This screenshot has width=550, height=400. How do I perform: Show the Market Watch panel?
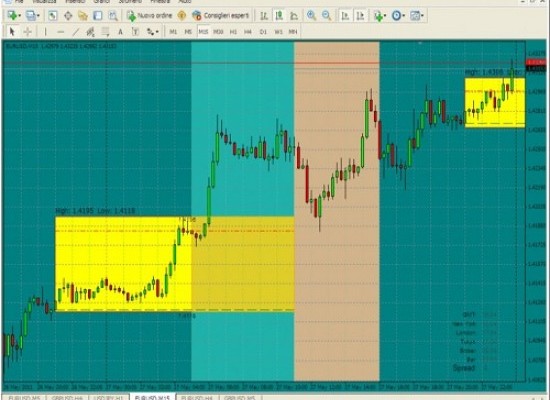pyautogui.click(x=53, y=15)
